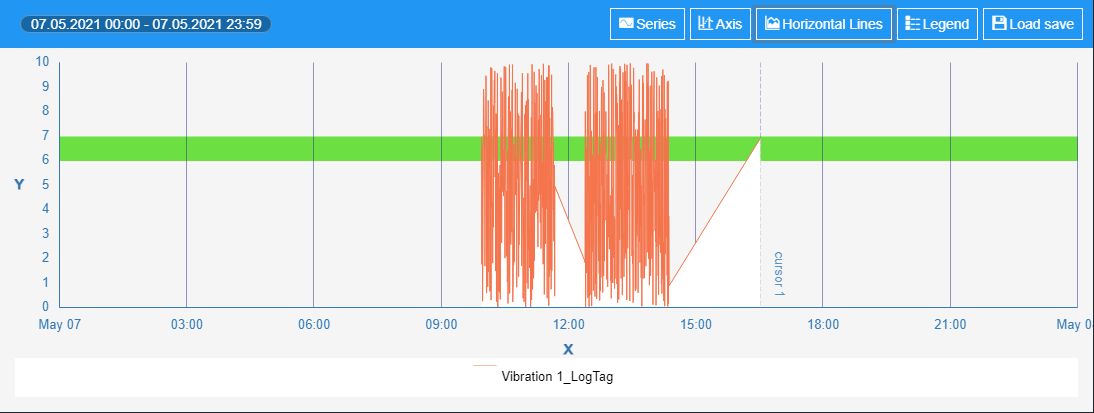Click the Horizontal Lines area-chart icon
This screenshot has width=1094, height=413.
point(772,24)
